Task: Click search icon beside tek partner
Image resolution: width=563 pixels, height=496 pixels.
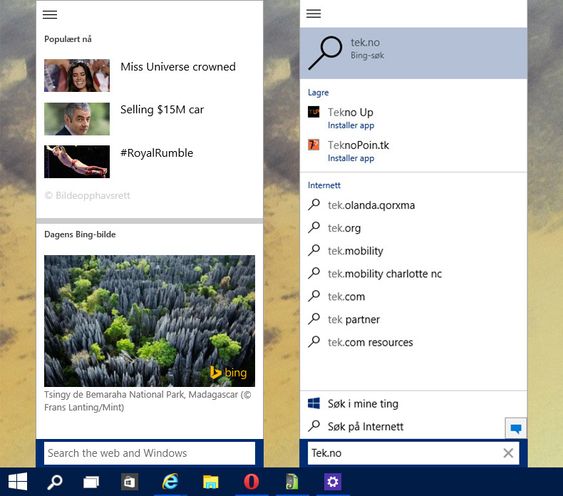Action: pos(314,319)
